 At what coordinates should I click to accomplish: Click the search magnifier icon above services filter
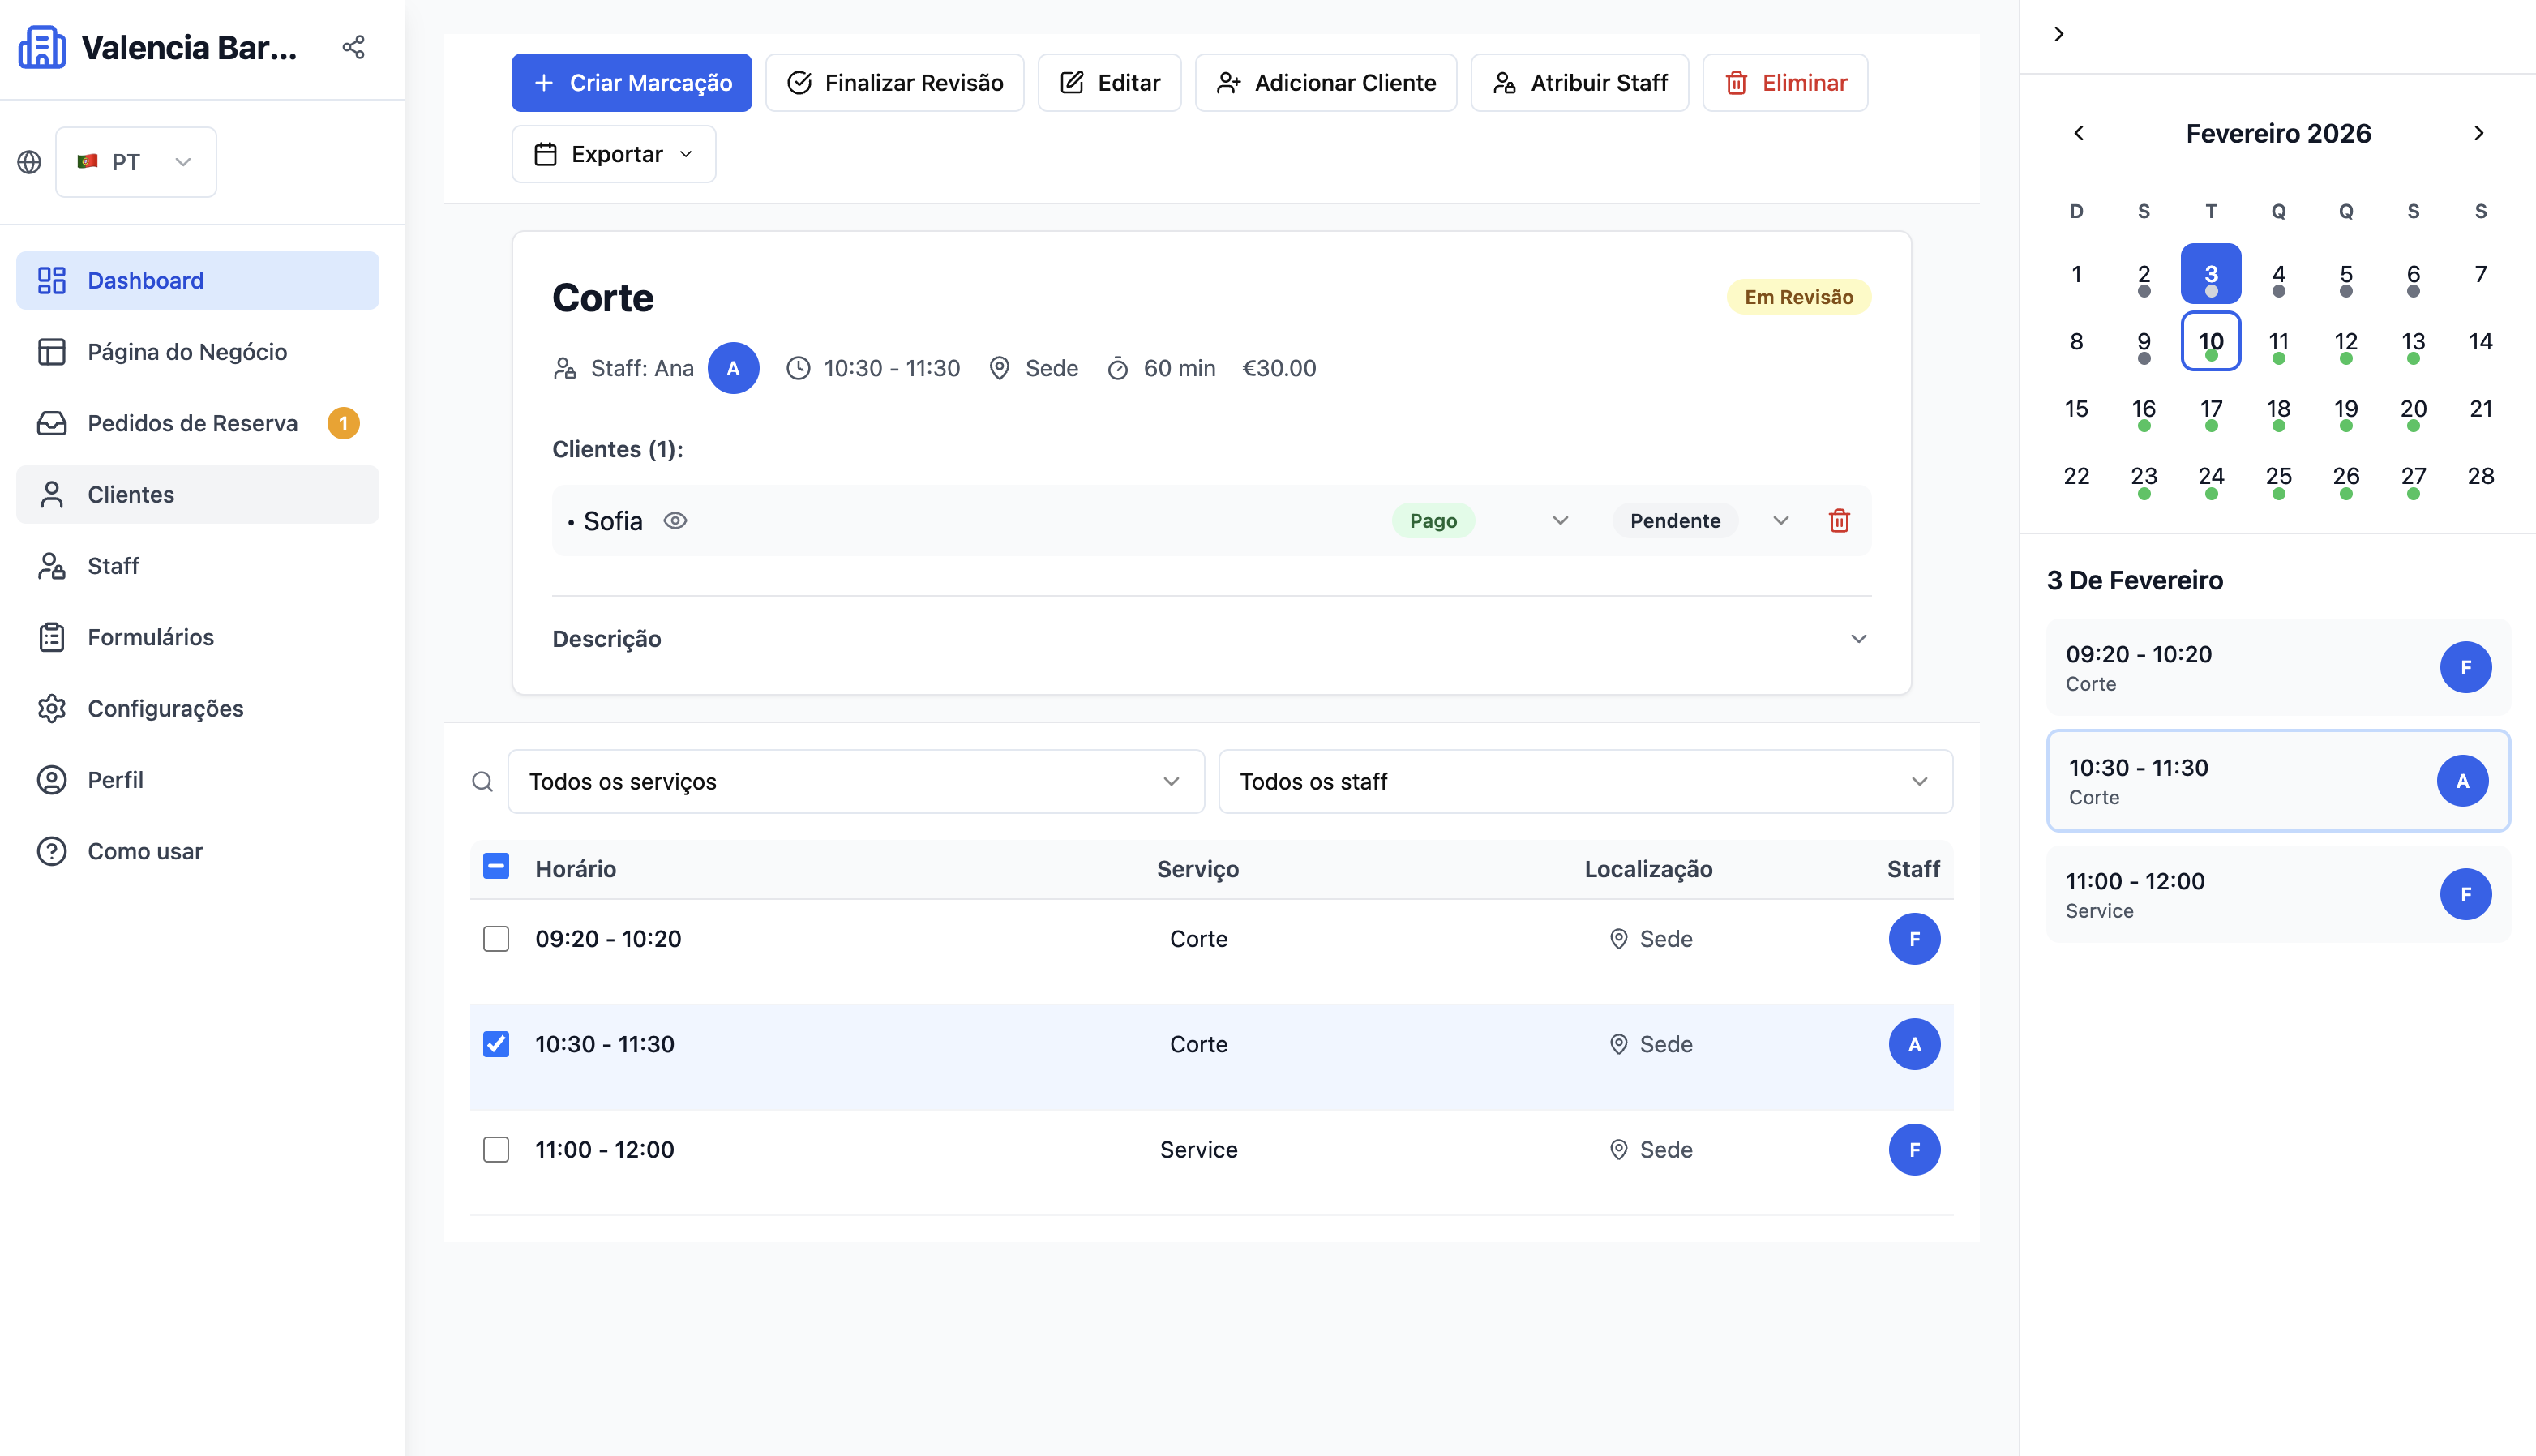483,781
